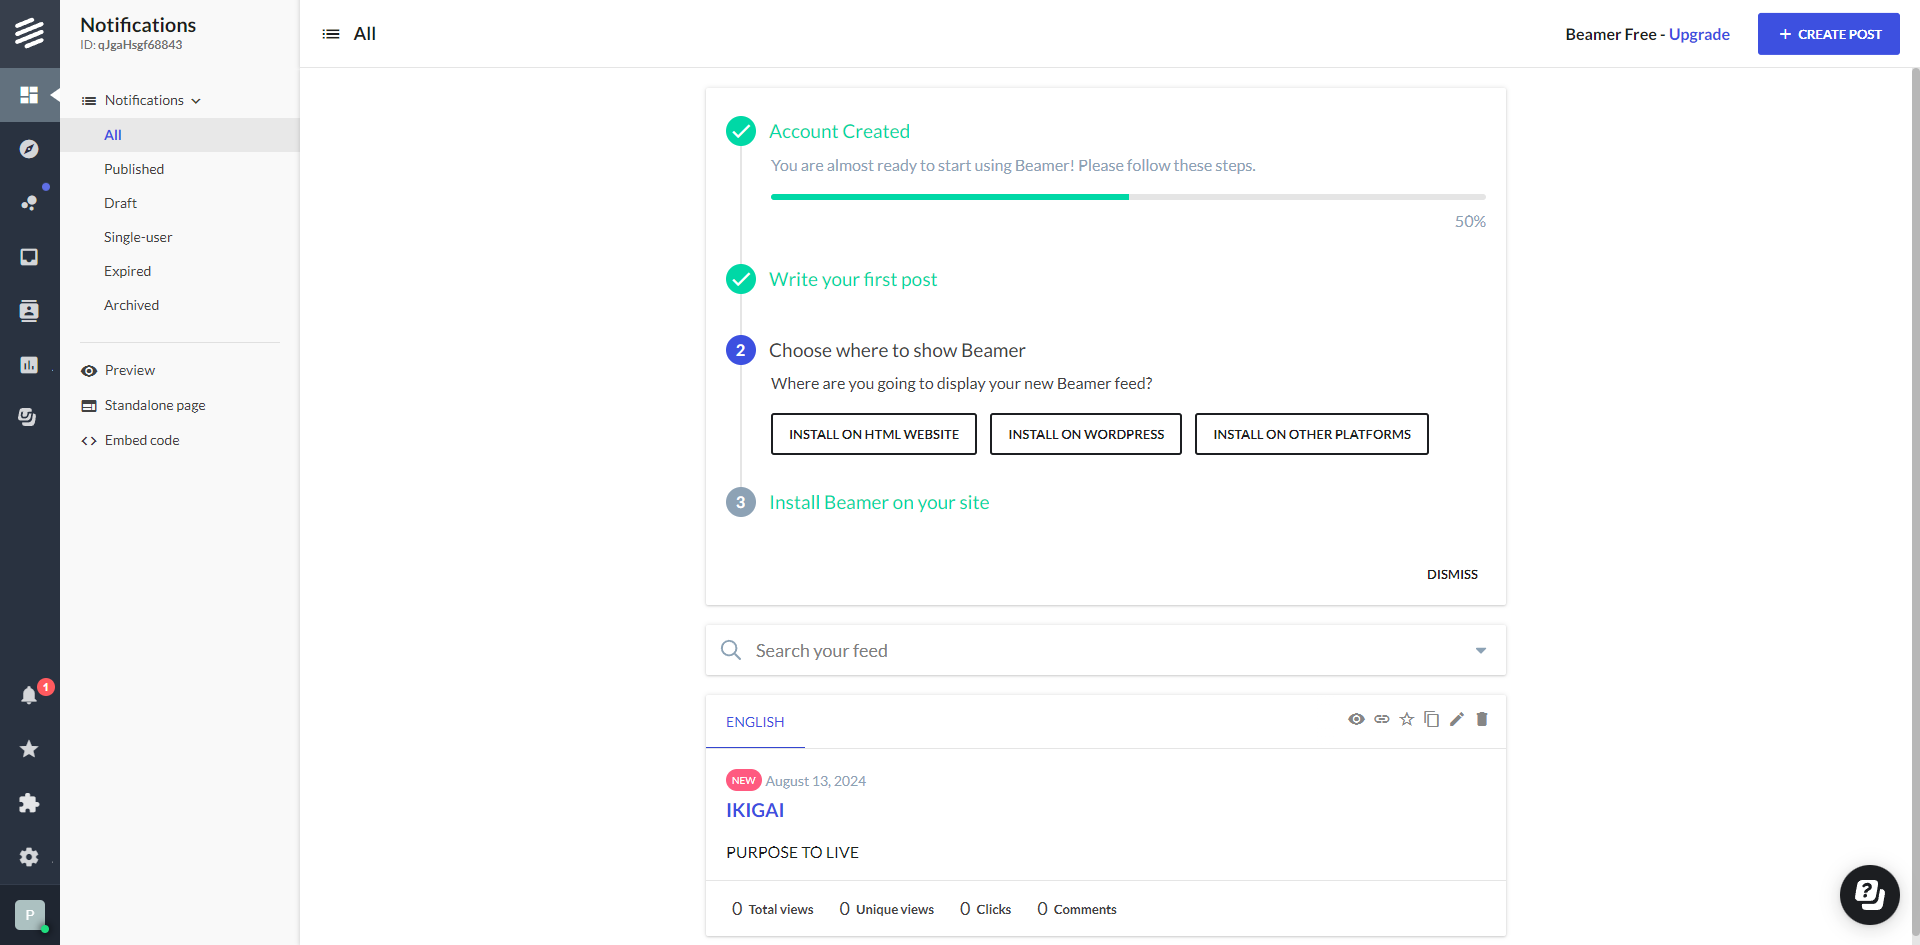Click the 50% progress label
Screen dimensions: 1920x945
(1470, 221)
